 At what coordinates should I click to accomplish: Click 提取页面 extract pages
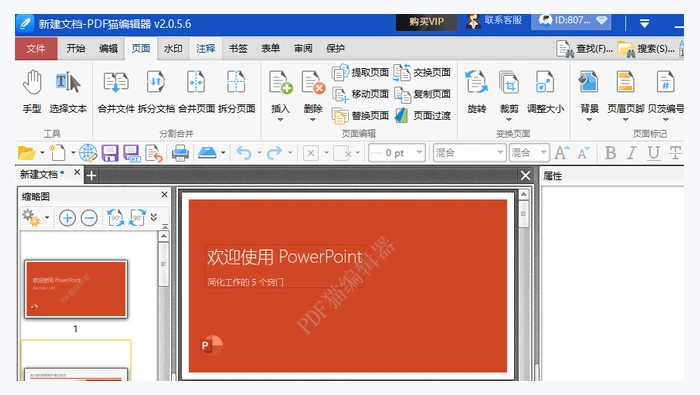click(x=361, y=72)
